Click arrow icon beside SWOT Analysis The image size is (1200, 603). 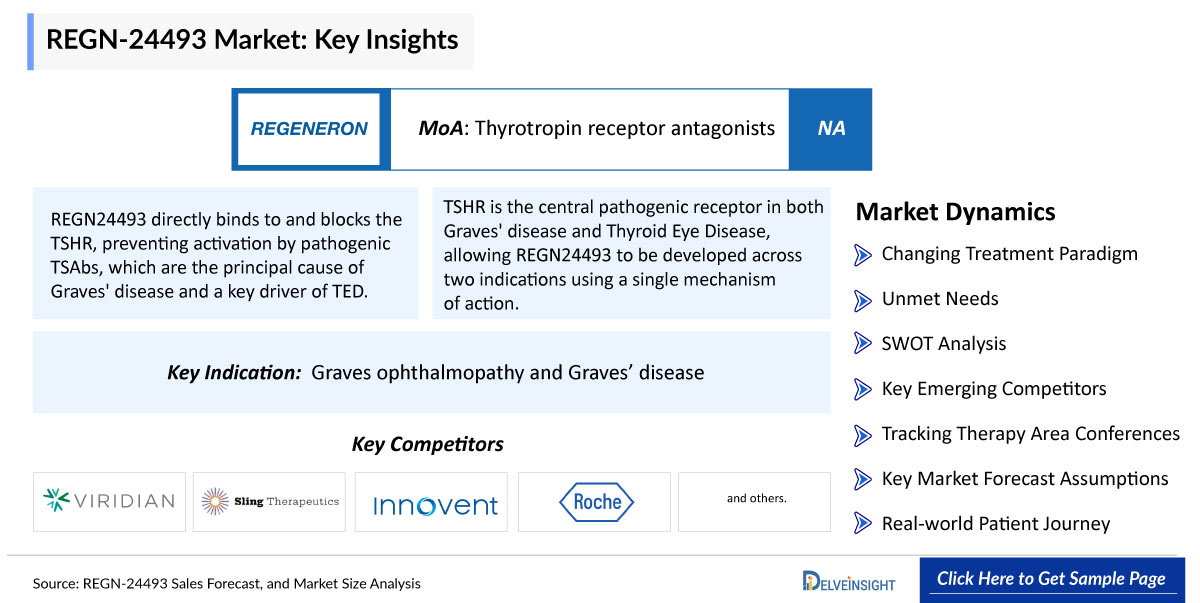(863, 344)
